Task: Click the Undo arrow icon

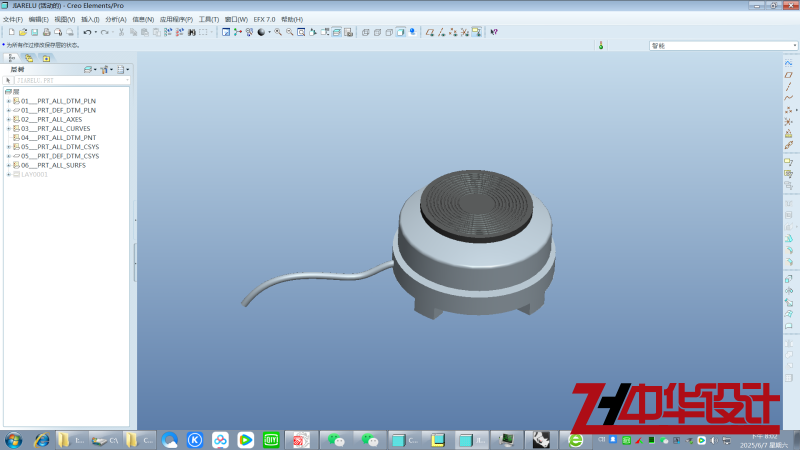Action: tap(87, 32)
